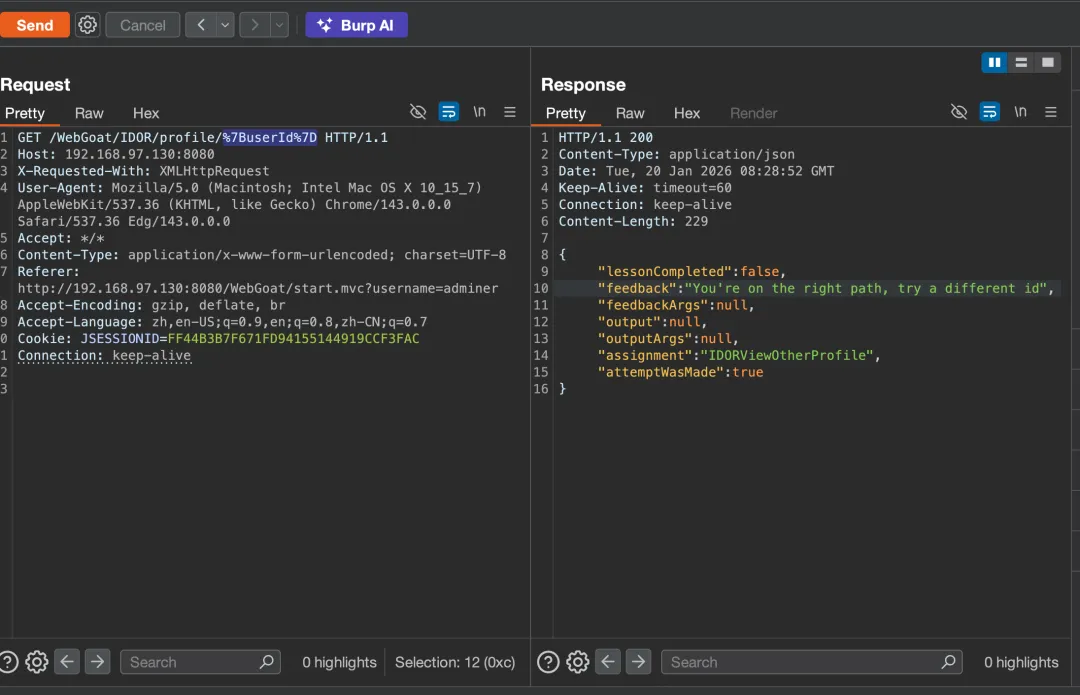Toggle line wrap icon in Request pane
Screen dimensions: 1080x695
449,112
